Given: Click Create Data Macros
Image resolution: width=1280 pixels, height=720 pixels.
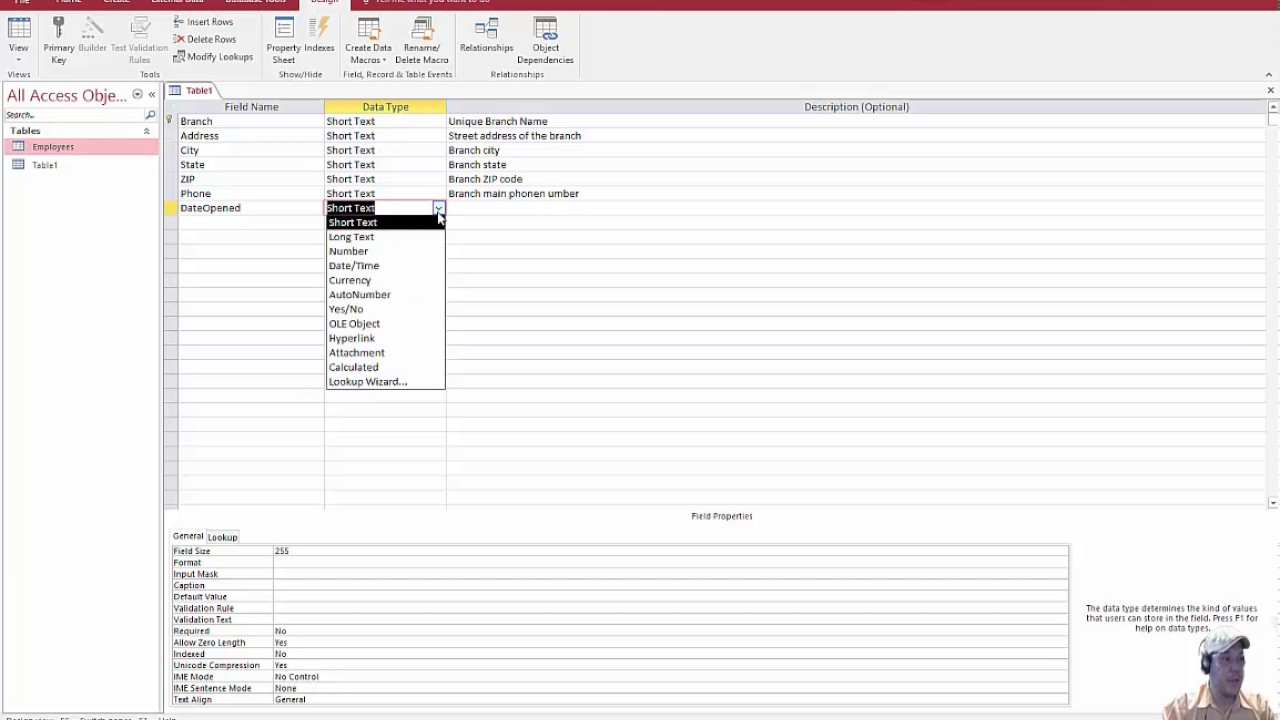Looking at the screenshot, I should tap(368, 40).
